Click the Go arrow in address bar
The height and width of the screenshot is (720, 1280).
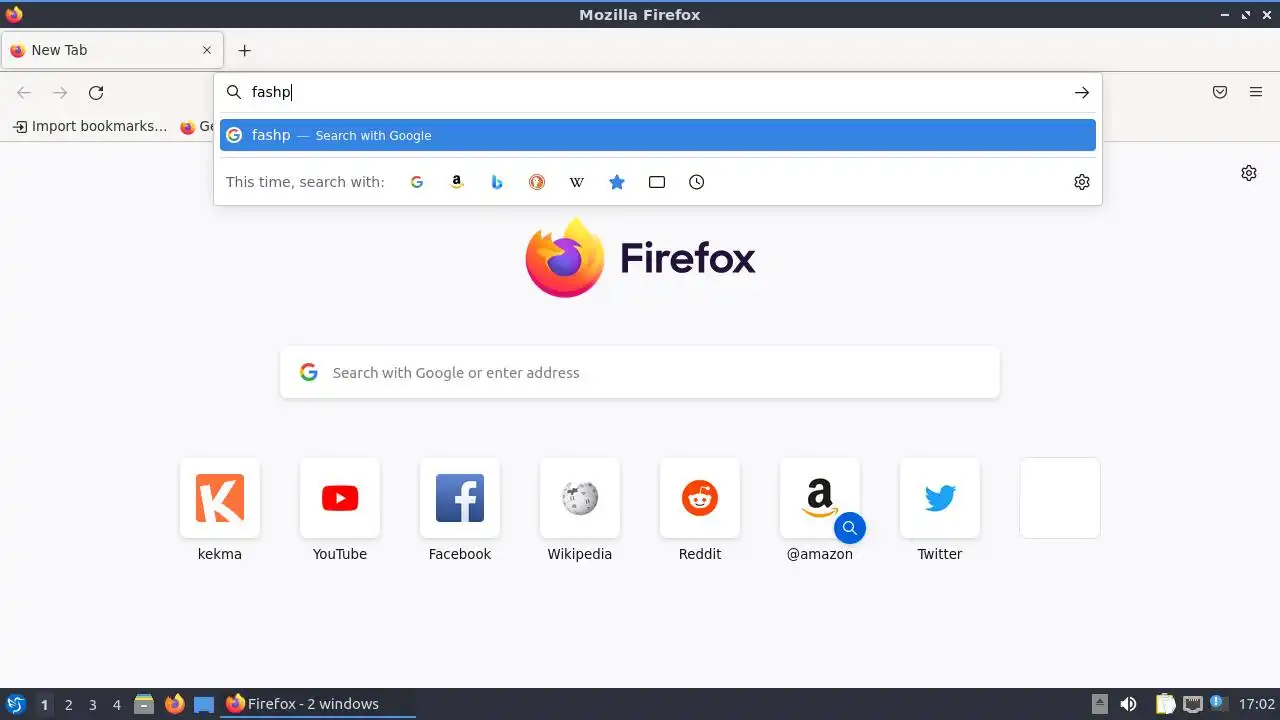(1082, 92)
